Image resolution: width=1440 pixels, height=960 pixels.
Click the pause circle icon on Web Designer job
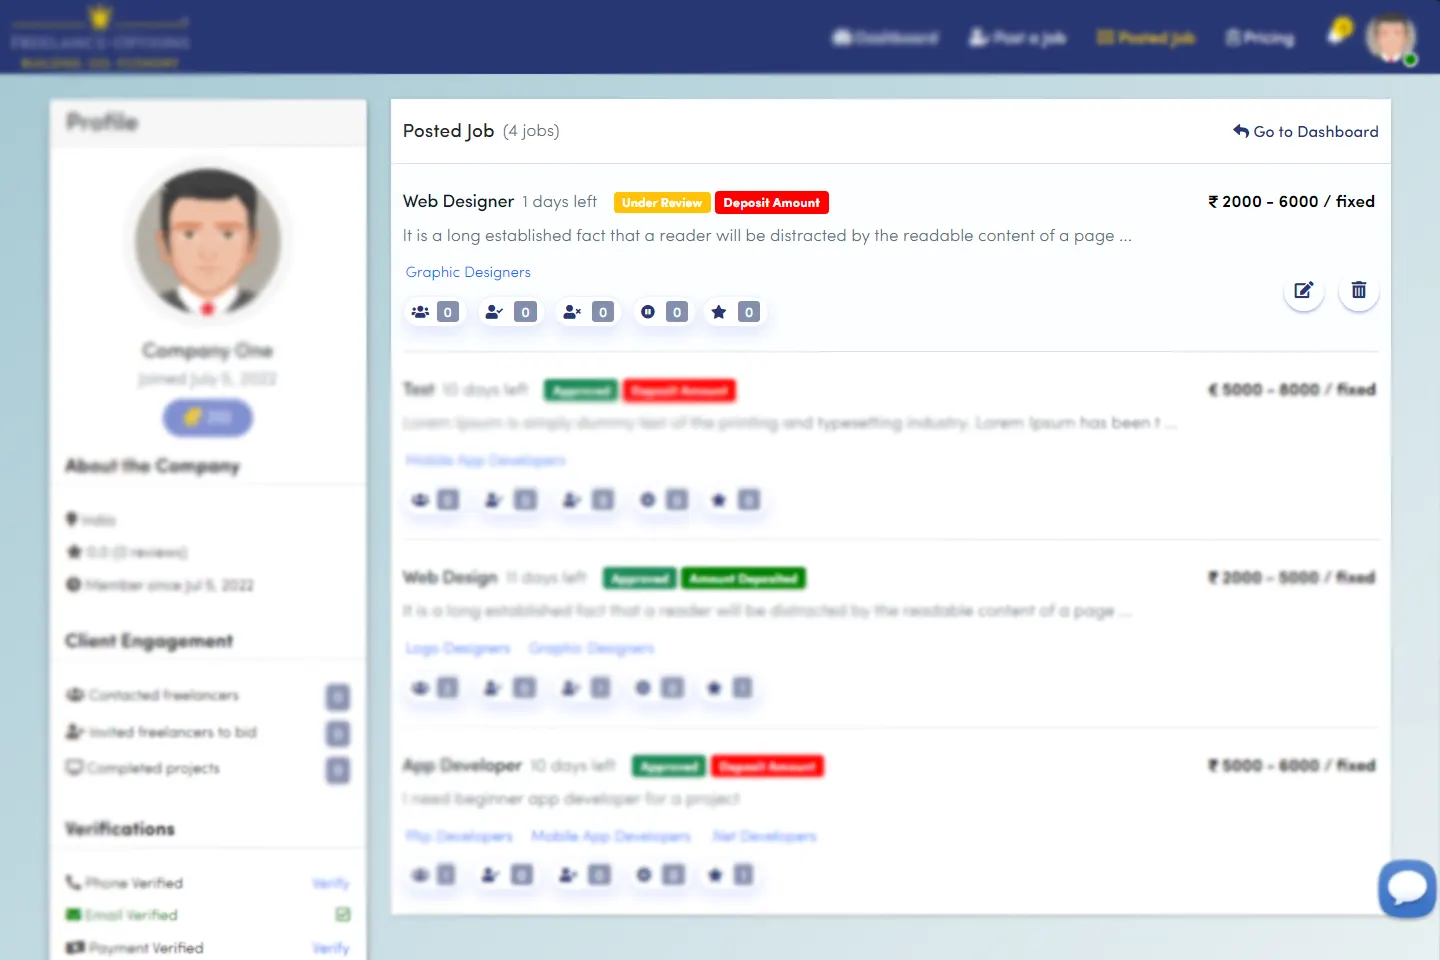[x=648, y=312]
